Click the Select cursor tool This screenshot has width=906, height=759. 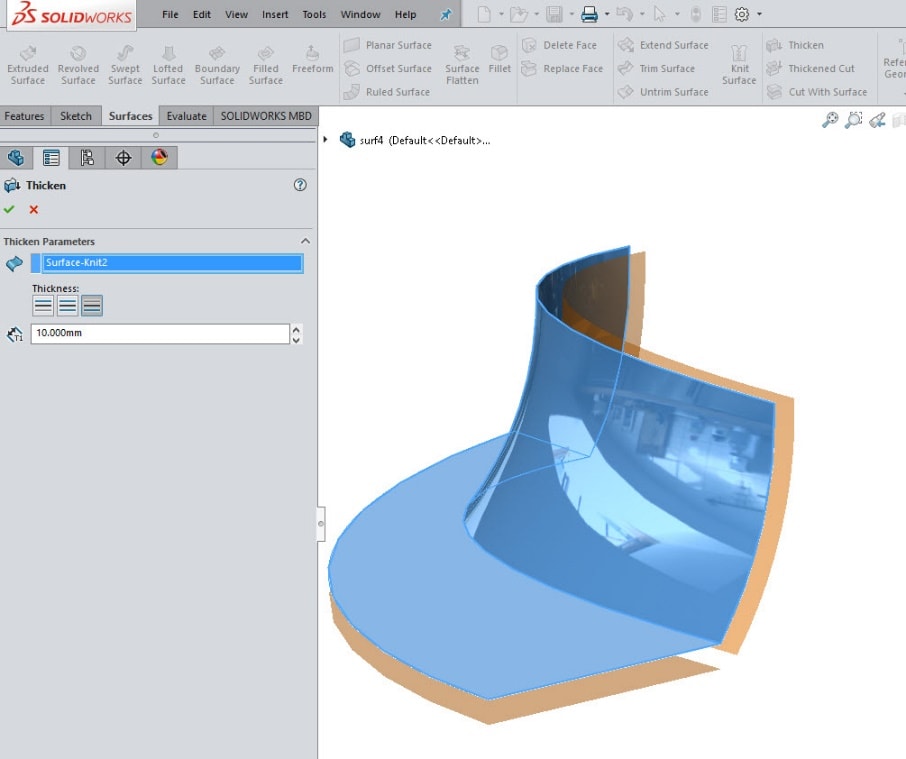click(659, 14)
